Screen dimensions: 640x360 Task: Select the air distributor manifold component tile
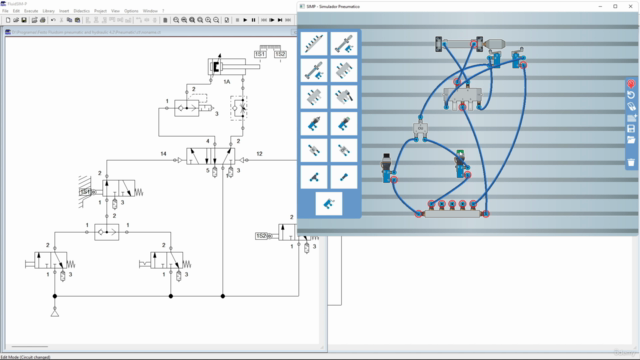coord(314,44)
